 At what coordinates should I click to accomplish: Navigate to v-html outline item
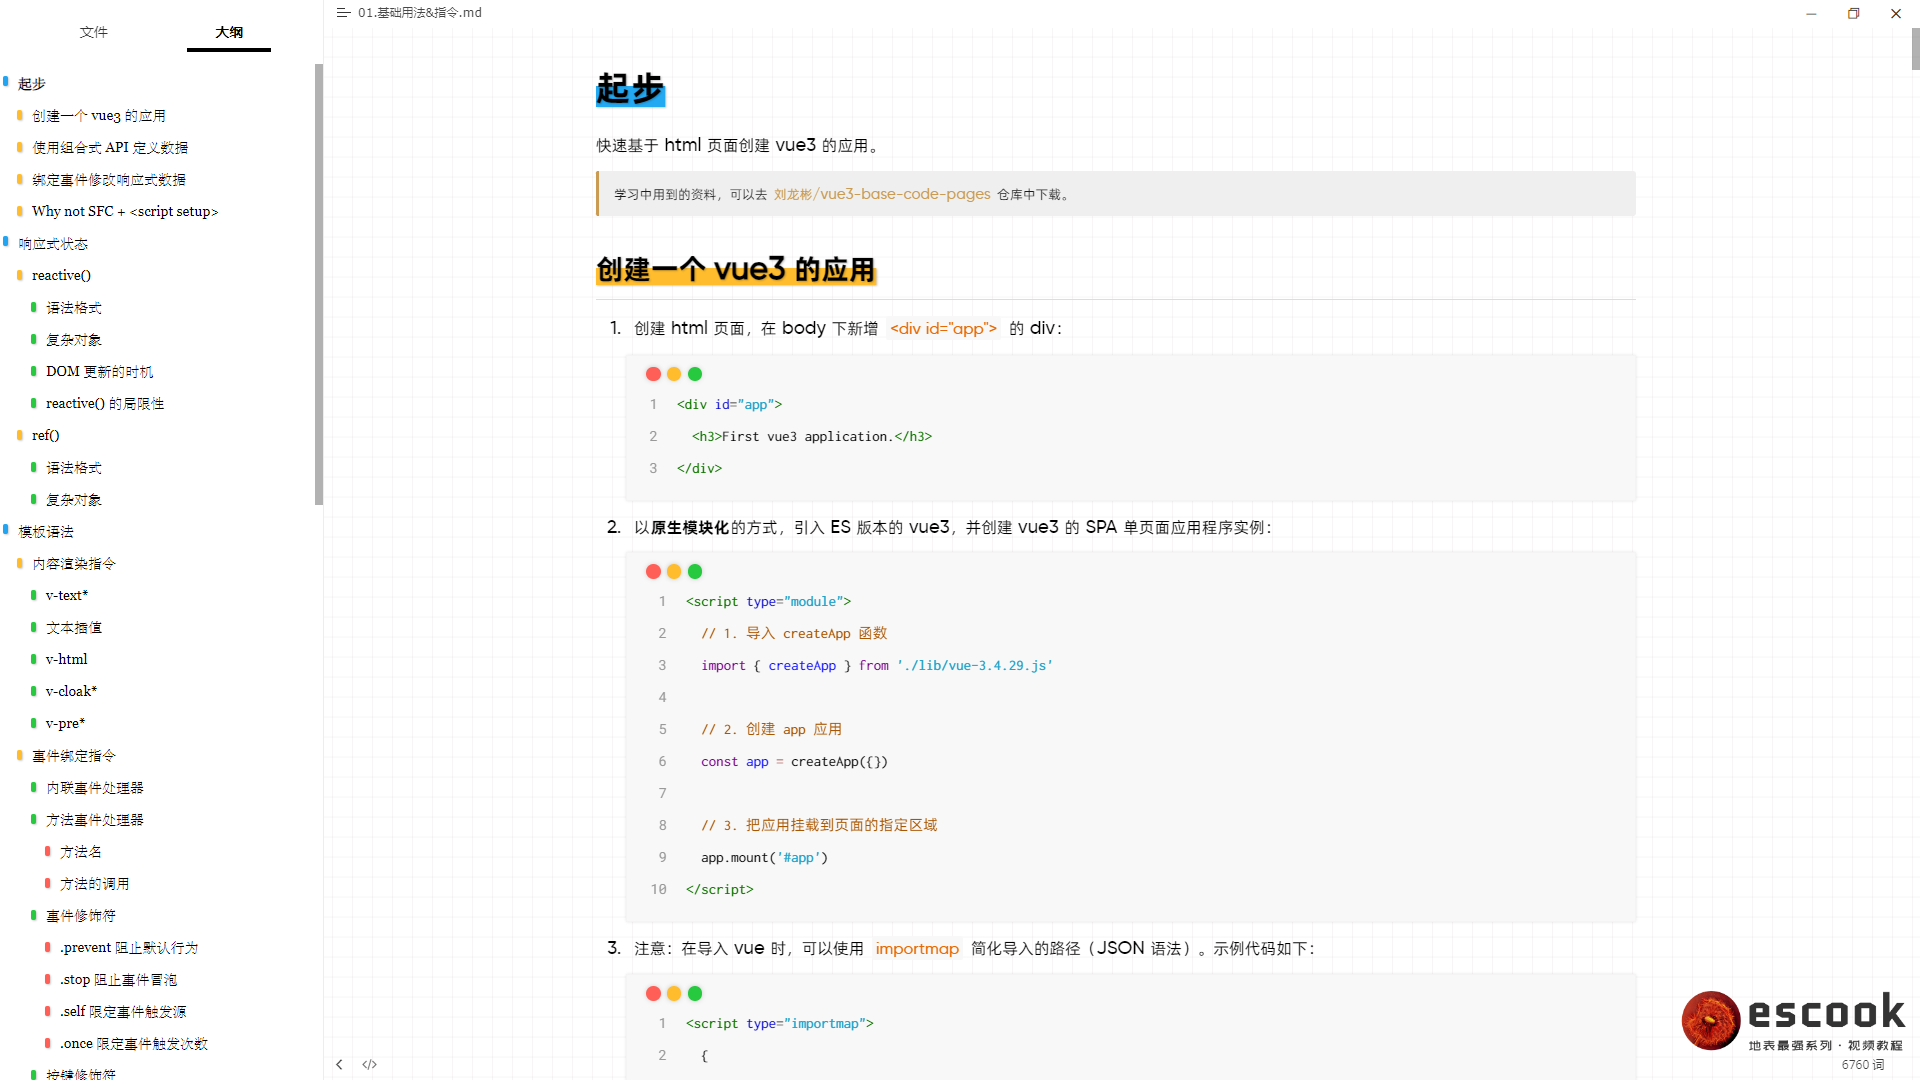pos(66,659)
